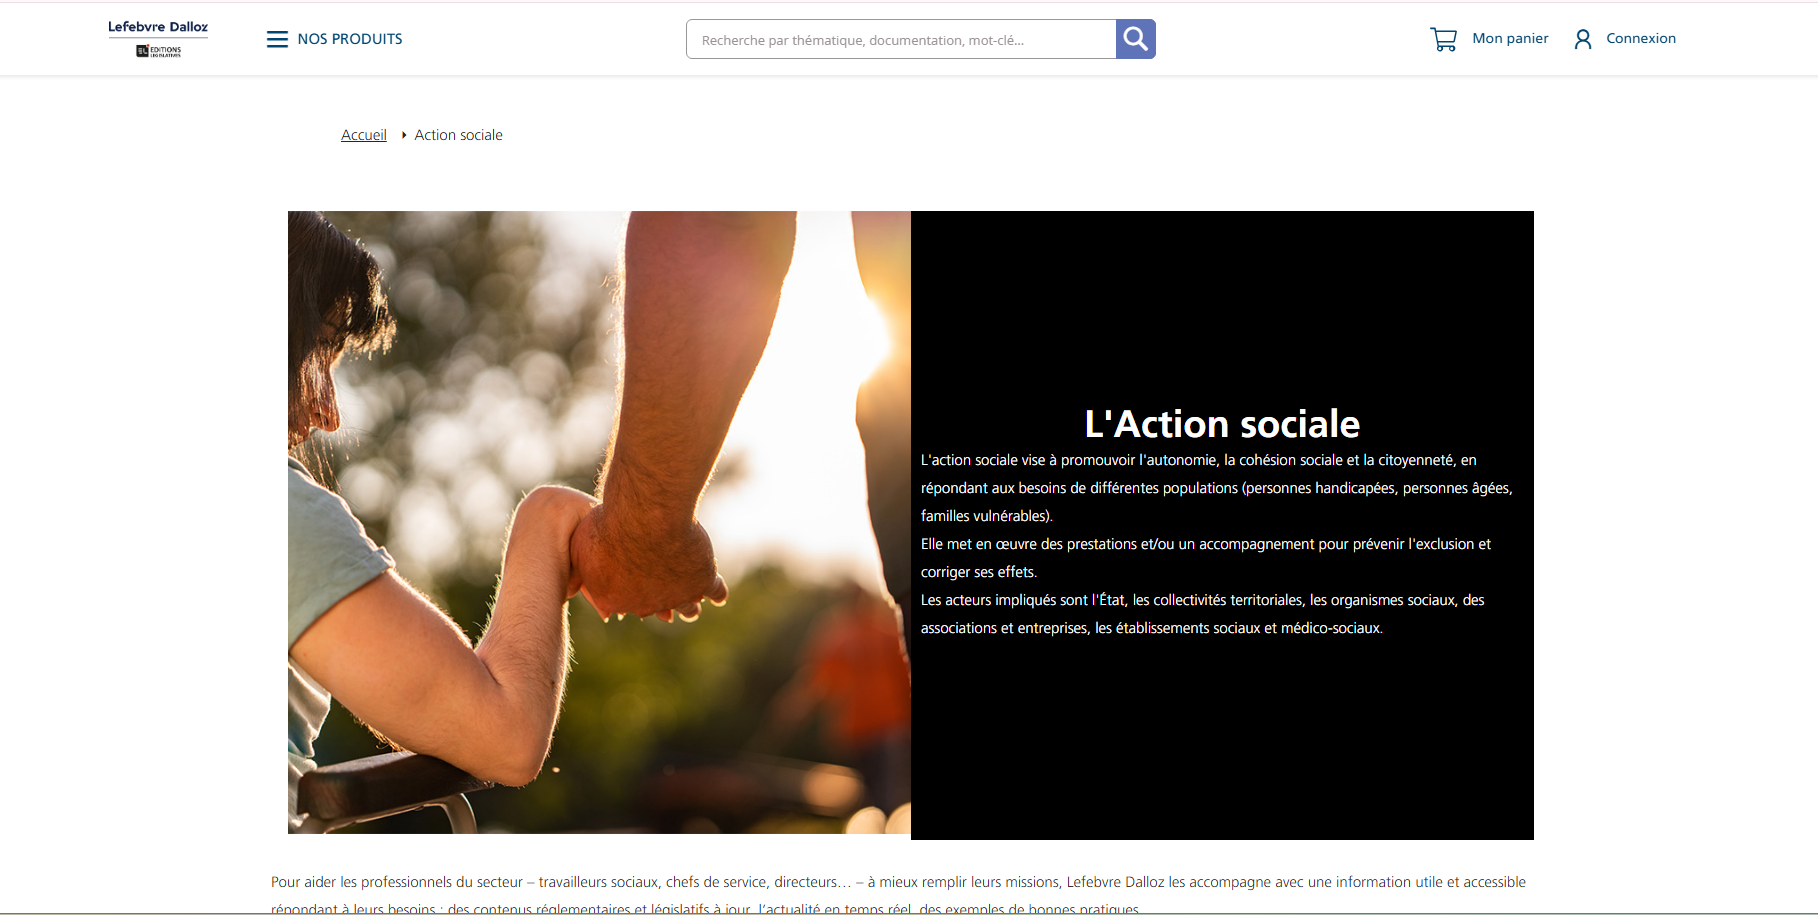Viewport: 1818px width, 915px height.
Task: Click the paragraph starting 'Les acteurs impliqués'
Action: pos(1203,614)
